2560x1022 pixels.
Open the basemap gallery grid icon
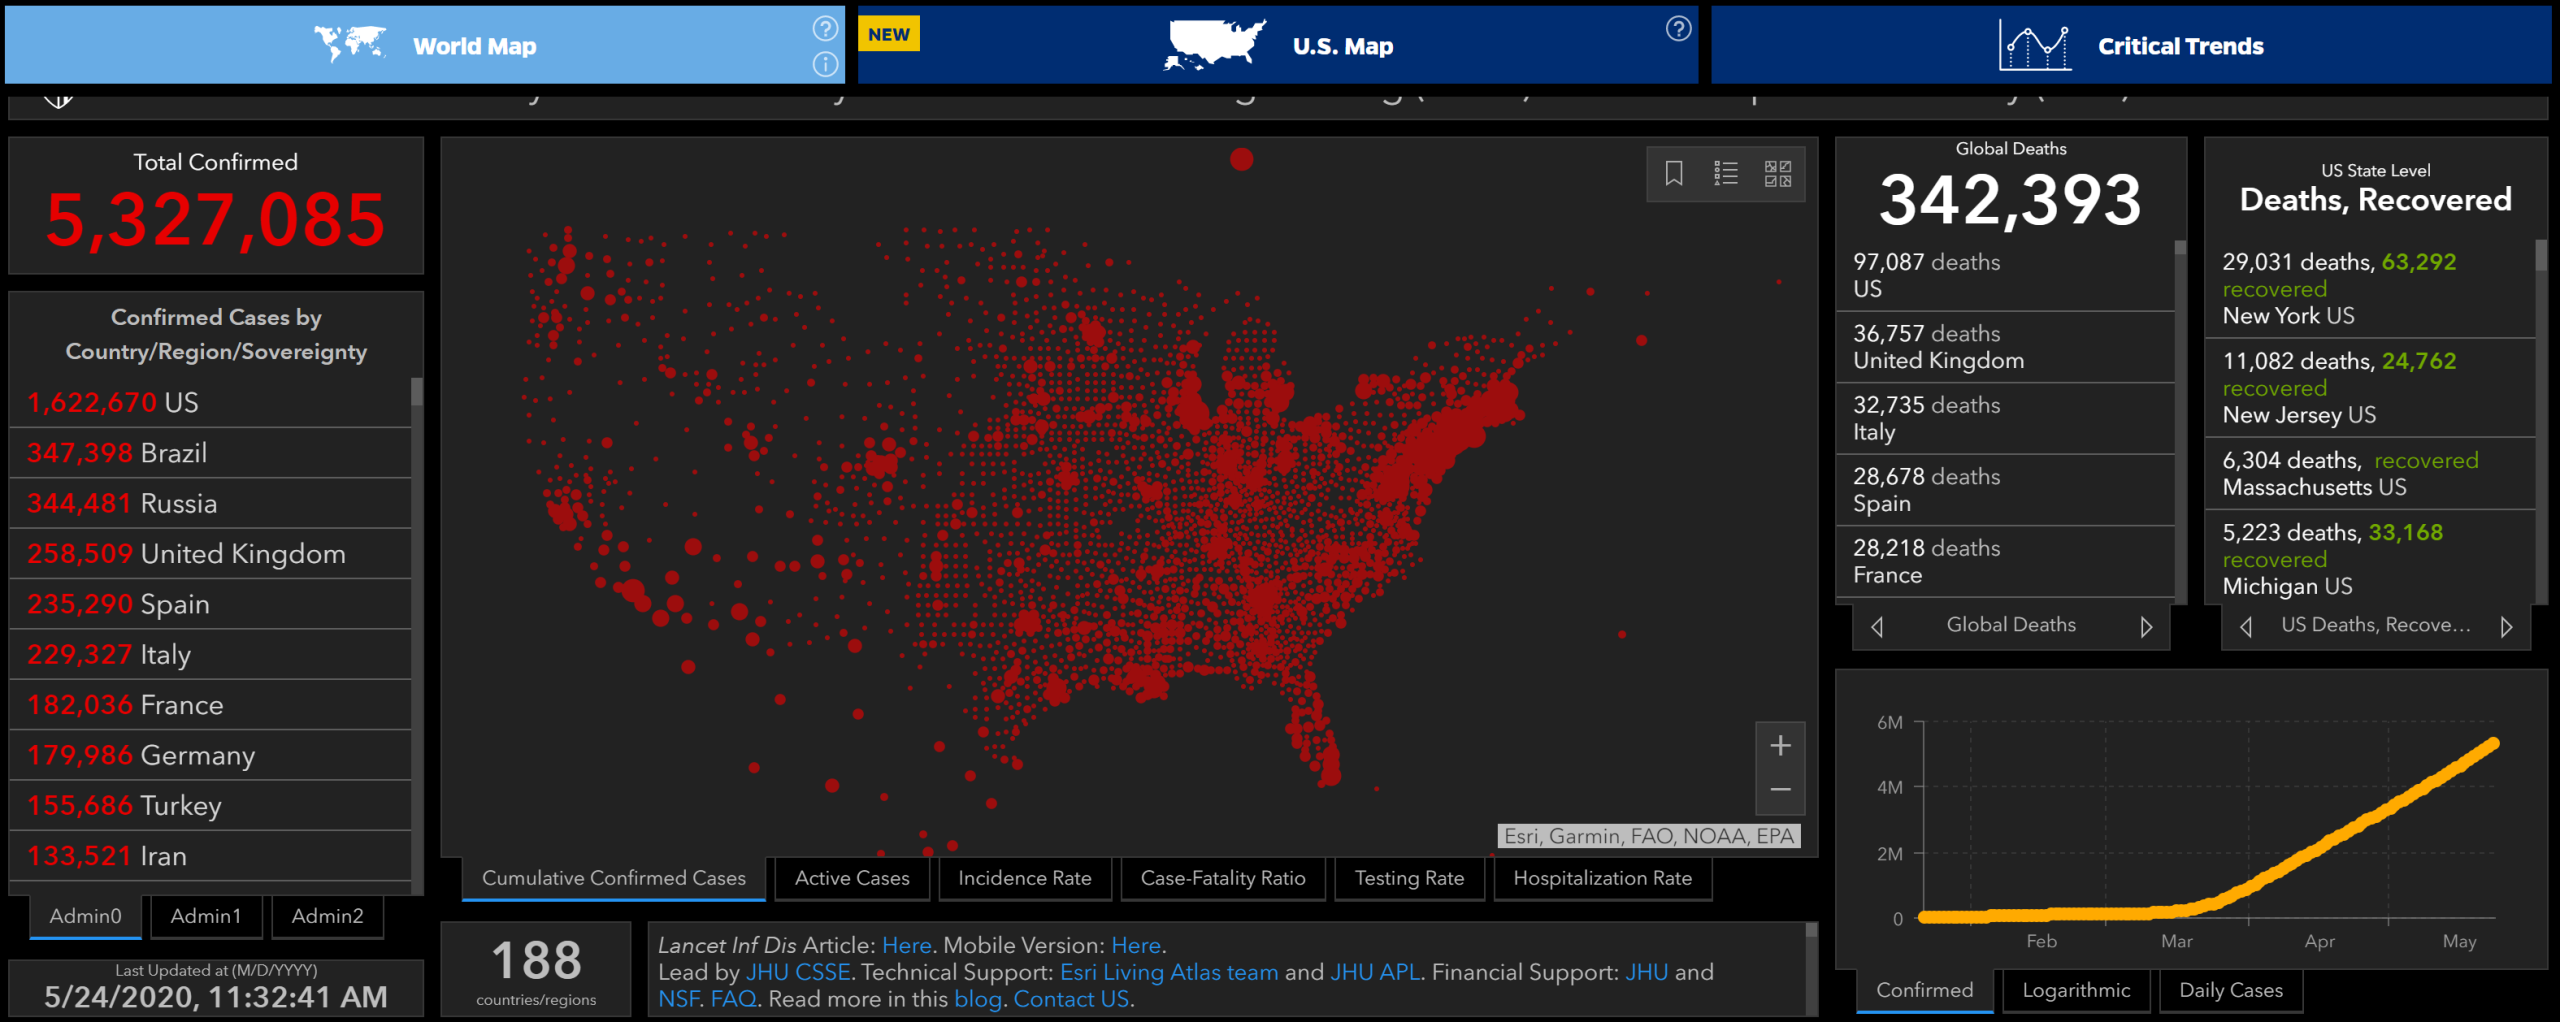click(x=1777, y=174)
